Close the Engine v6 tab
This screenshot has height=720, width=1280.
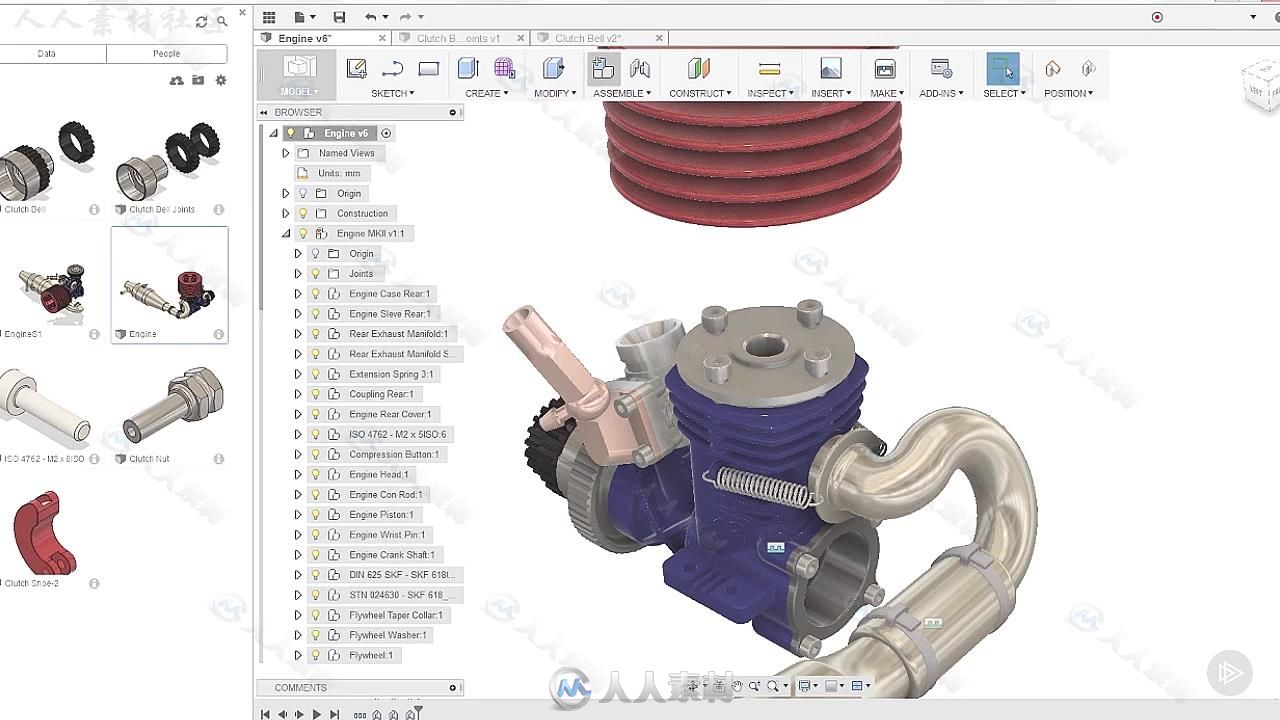tap(381, 38)
